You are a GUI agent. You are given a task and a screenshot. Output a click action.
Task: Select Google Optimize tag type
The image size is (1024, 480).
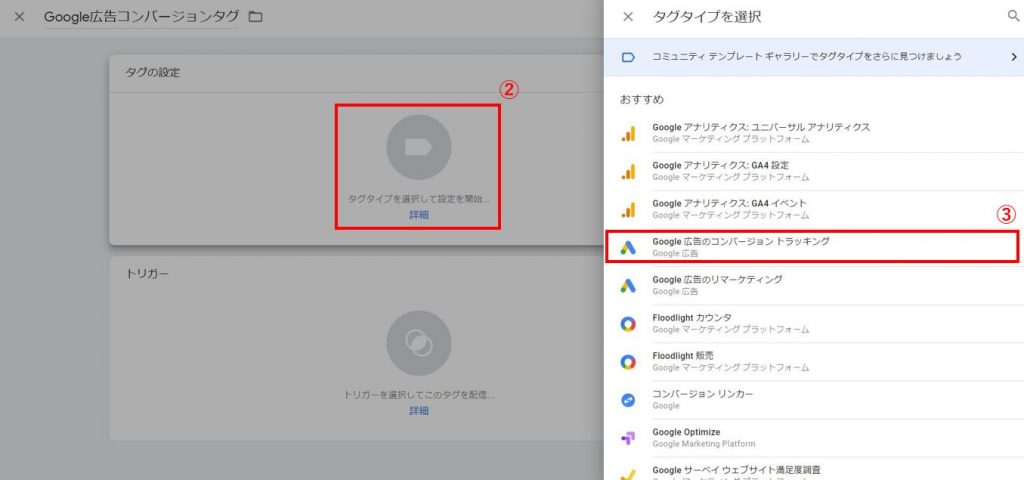(x=814, y=438)
